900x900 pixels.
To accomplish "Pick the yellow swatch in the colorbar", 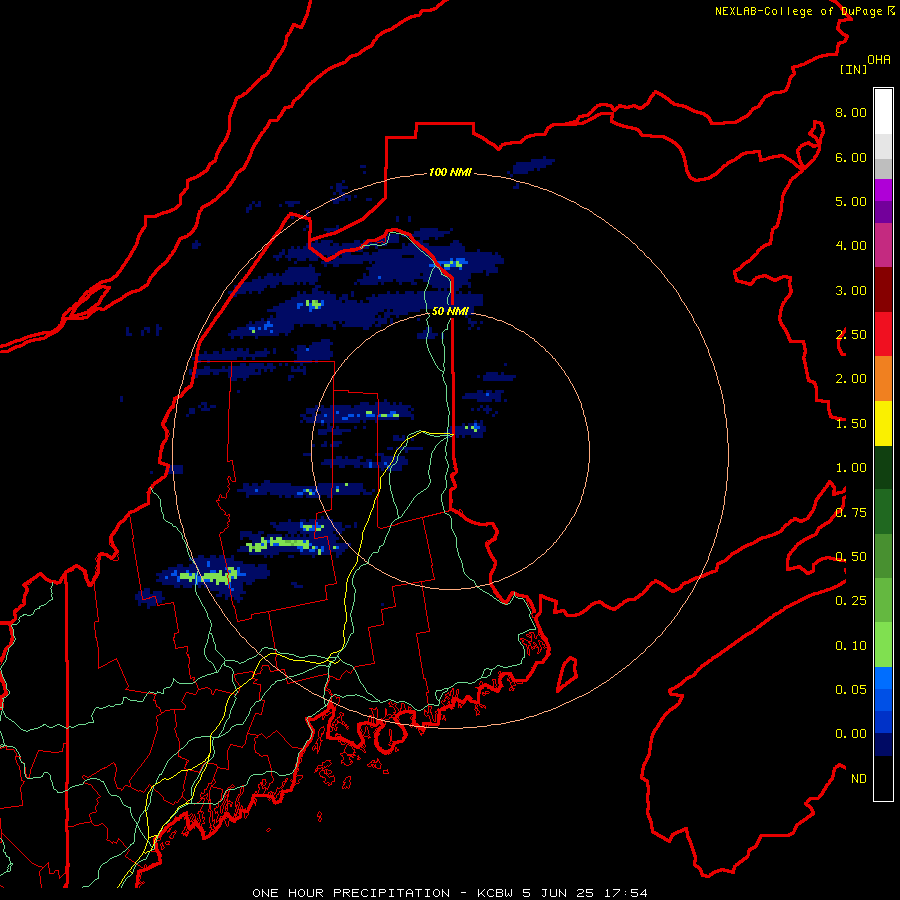I will click(x=883, y=423).
